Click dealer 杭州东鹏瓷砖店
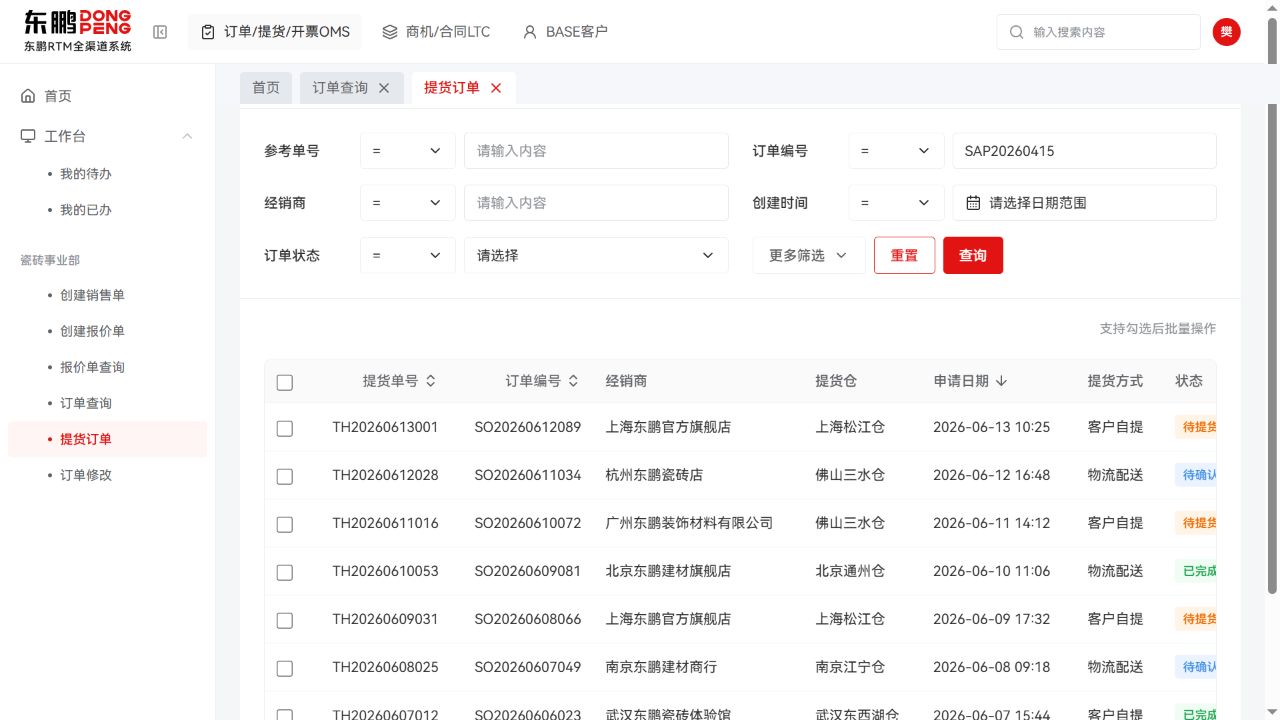The width and height of the screenshot is (1280, 720). pos(654,475)
